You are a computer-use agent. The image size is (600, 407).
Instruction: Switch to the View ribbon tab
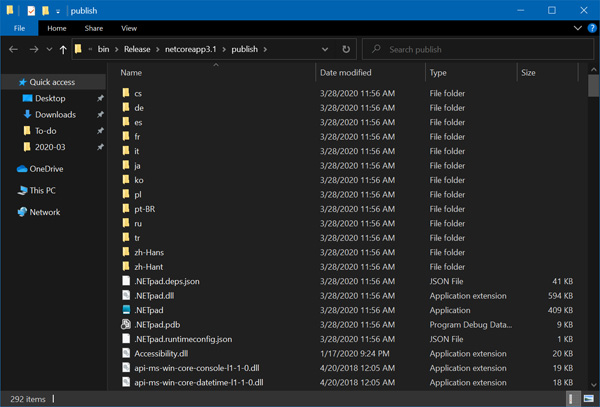(x=129, y=28)
